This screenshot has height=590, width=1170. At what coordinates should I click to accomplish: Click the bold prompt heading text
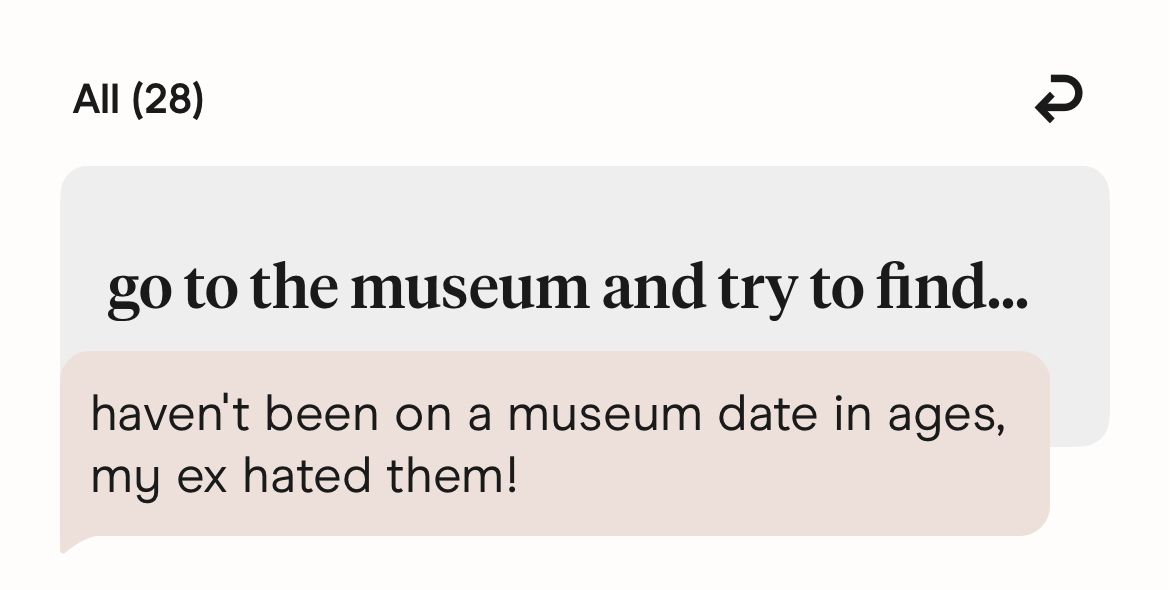pyautogui.click(x=567, y=289)
